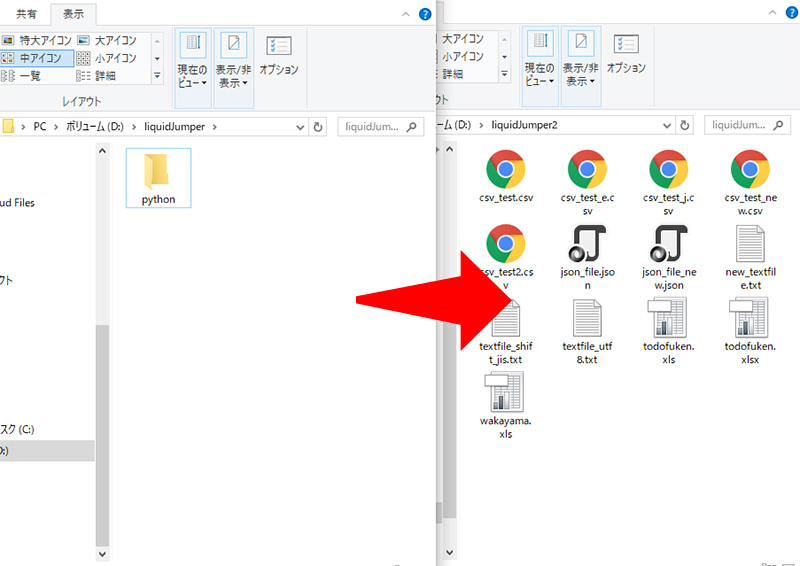Select csv_test.csv file icon

click(x=506, y=169)
